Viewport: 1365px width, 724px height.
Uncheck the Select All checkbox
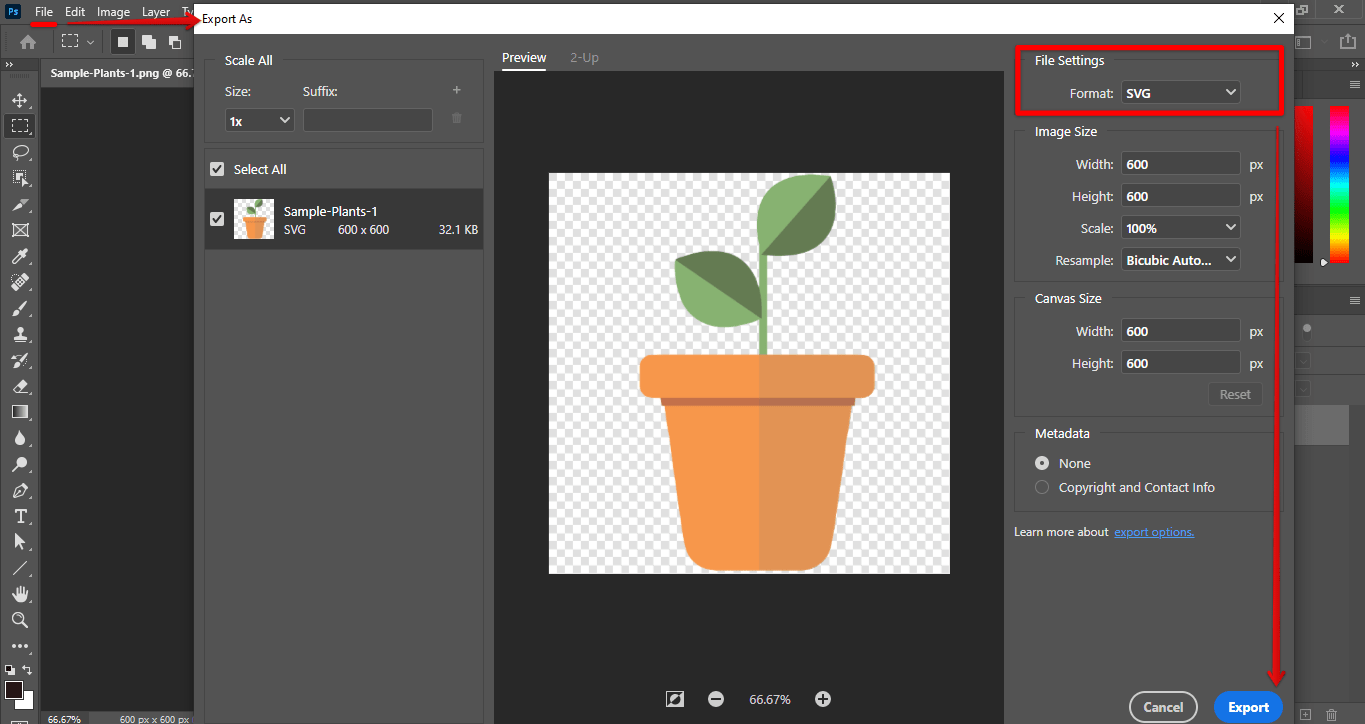pos(217,168)
